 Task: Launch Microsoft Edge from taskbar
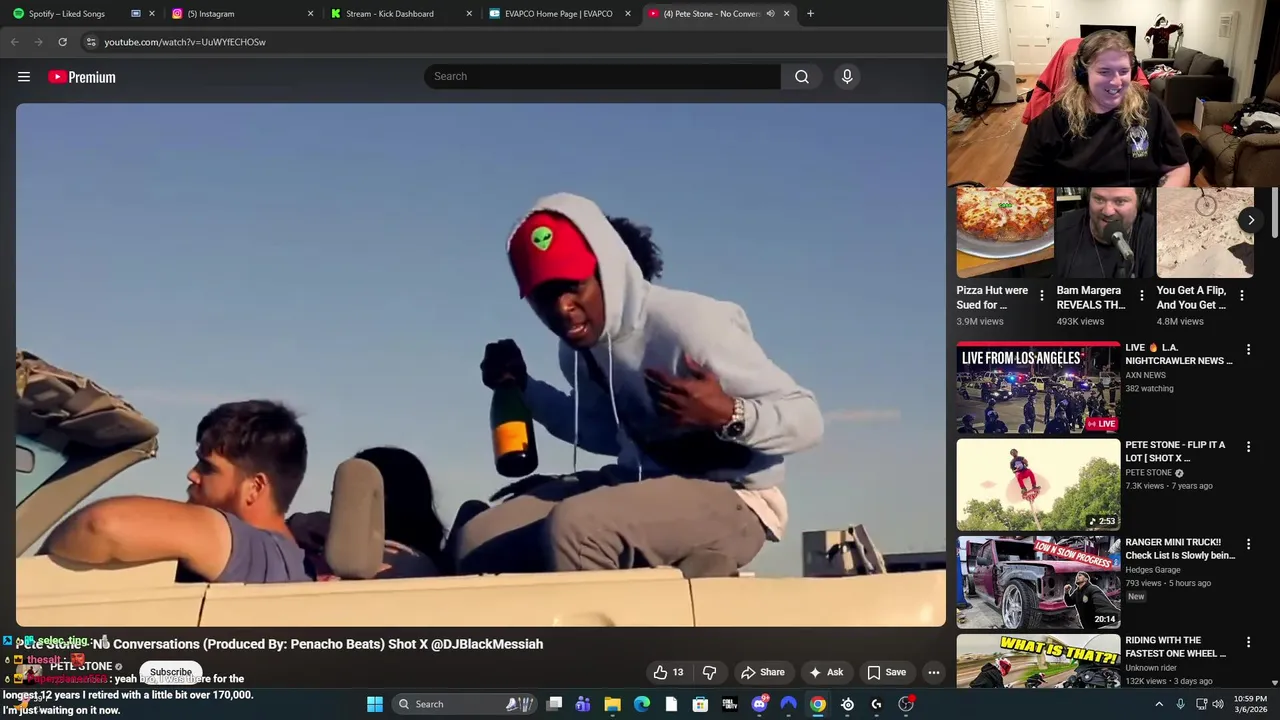point(642,704)
